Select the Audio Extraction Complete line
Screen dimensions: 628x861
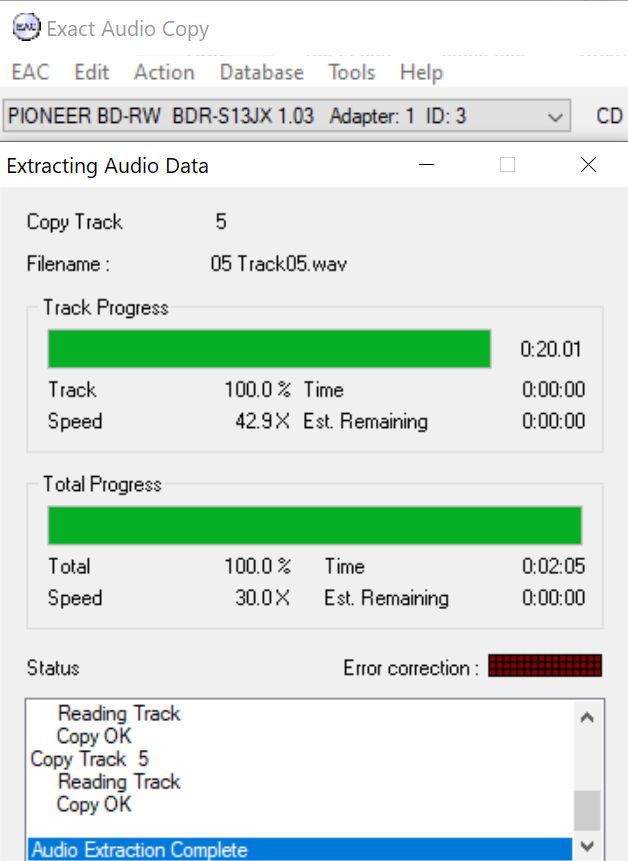pyautogui.click(x=140, y=850)
